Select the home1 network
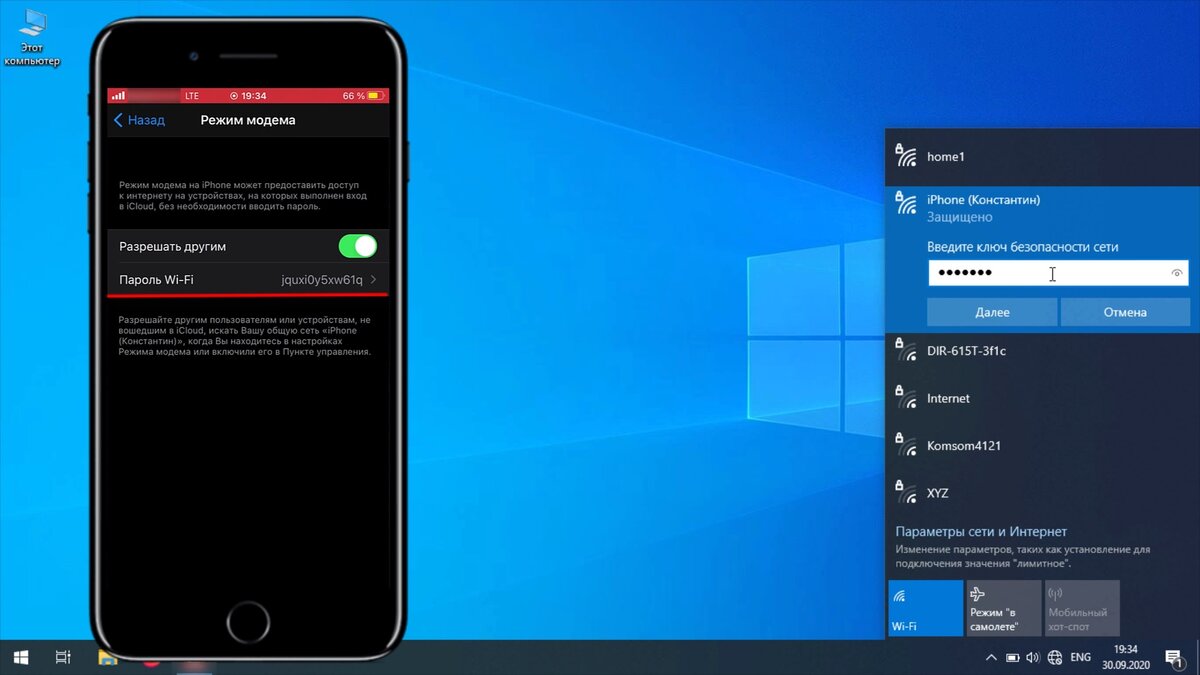1200x675 pixels. click(1042, 157)
